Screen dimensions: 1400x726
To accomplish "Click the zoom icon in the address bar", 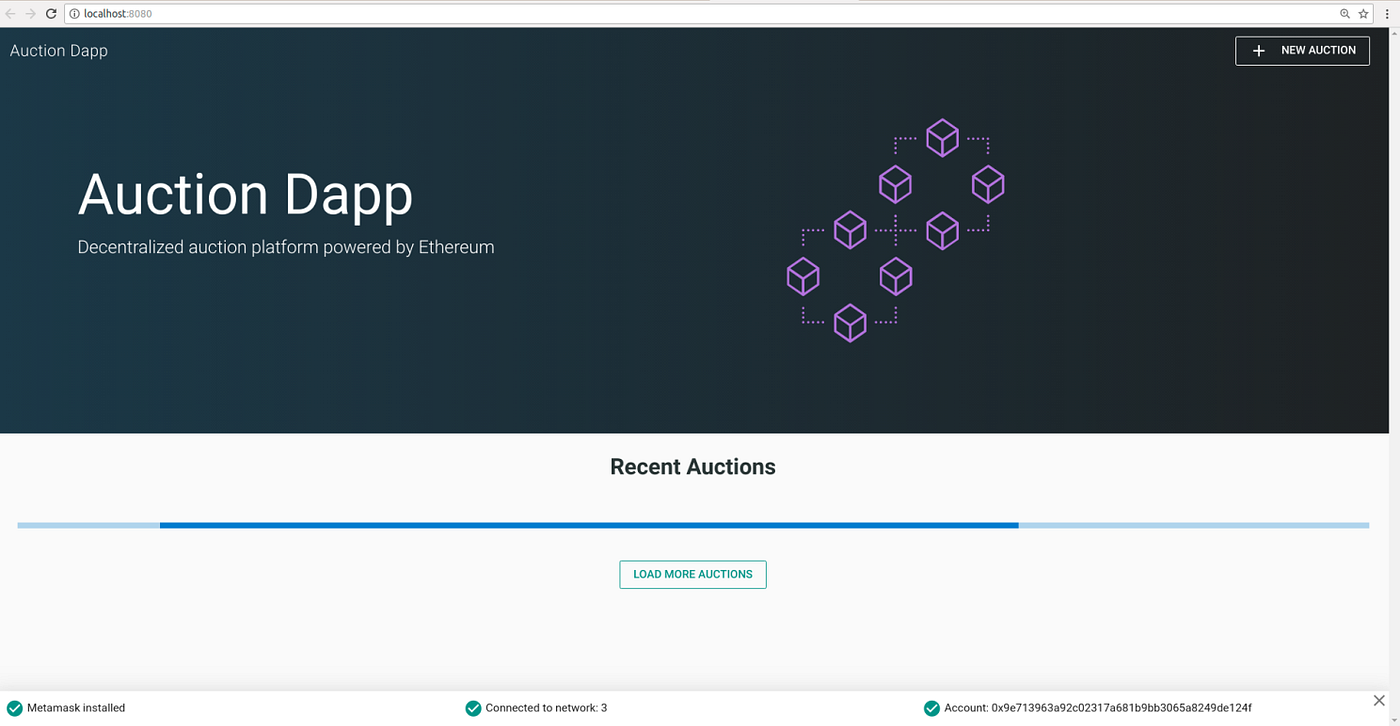I will (x=1345, y=13).
